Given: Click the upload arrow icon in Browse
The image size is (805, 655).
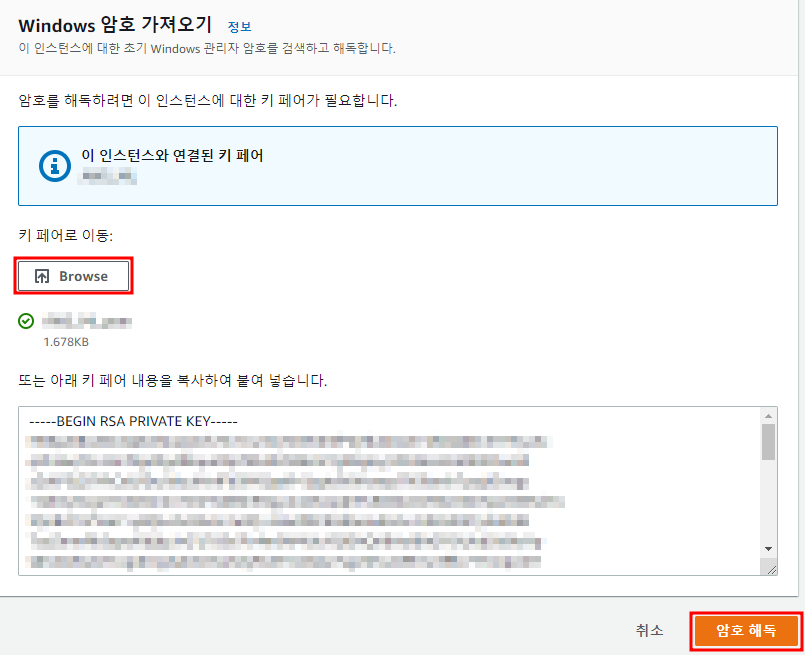Looking at the screenshot, I should (x=42, y=276).
